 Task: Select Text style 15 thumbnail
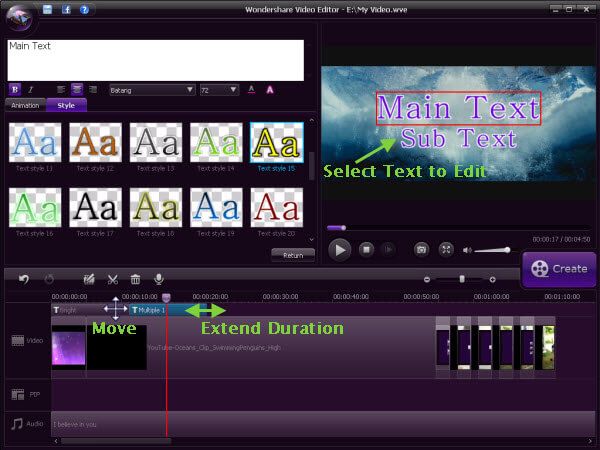(277, 143)
